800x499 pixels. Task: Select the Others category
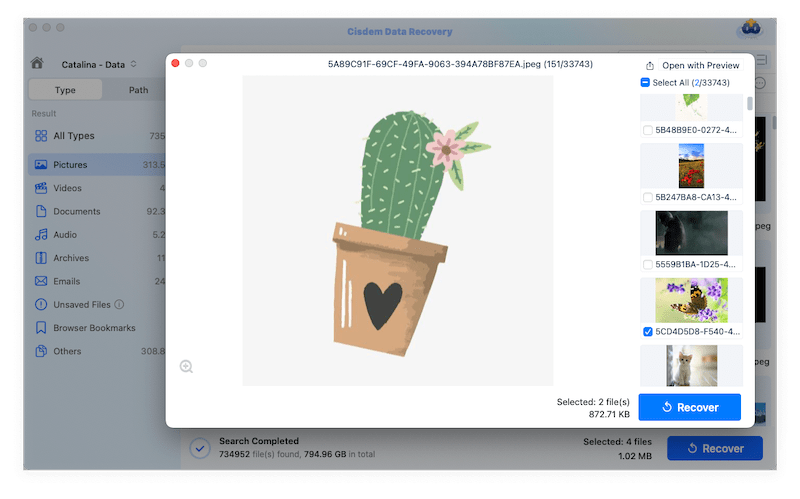97,351
